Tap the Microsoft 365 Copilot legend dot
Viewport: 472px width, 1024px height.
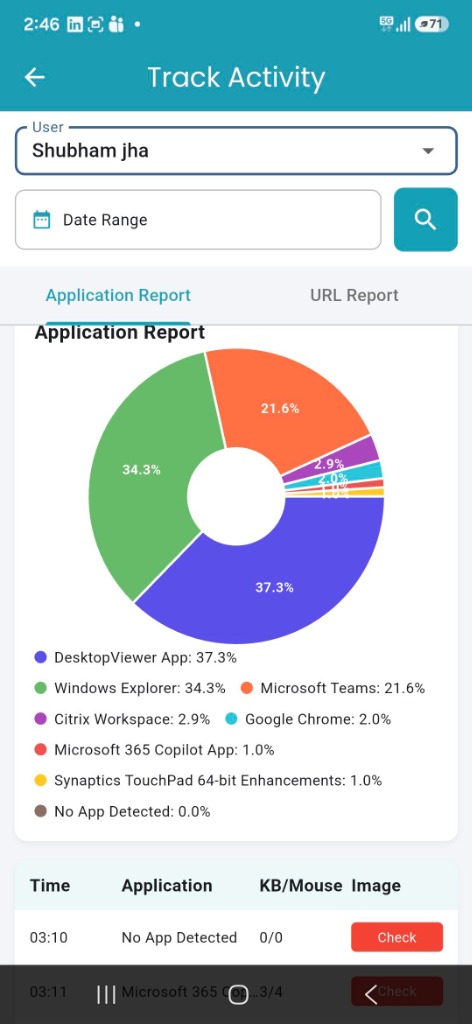coord(40,750)
